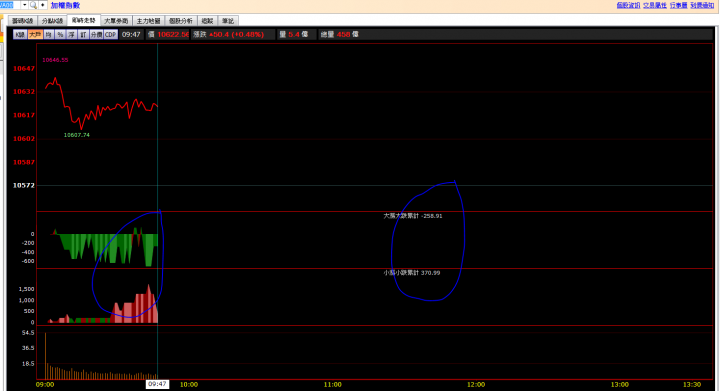Image resolution: width=720 pixels, height=391 pixels.
Task: Open the symbol code dropdown arrow
Action: (x=24, y=5)
